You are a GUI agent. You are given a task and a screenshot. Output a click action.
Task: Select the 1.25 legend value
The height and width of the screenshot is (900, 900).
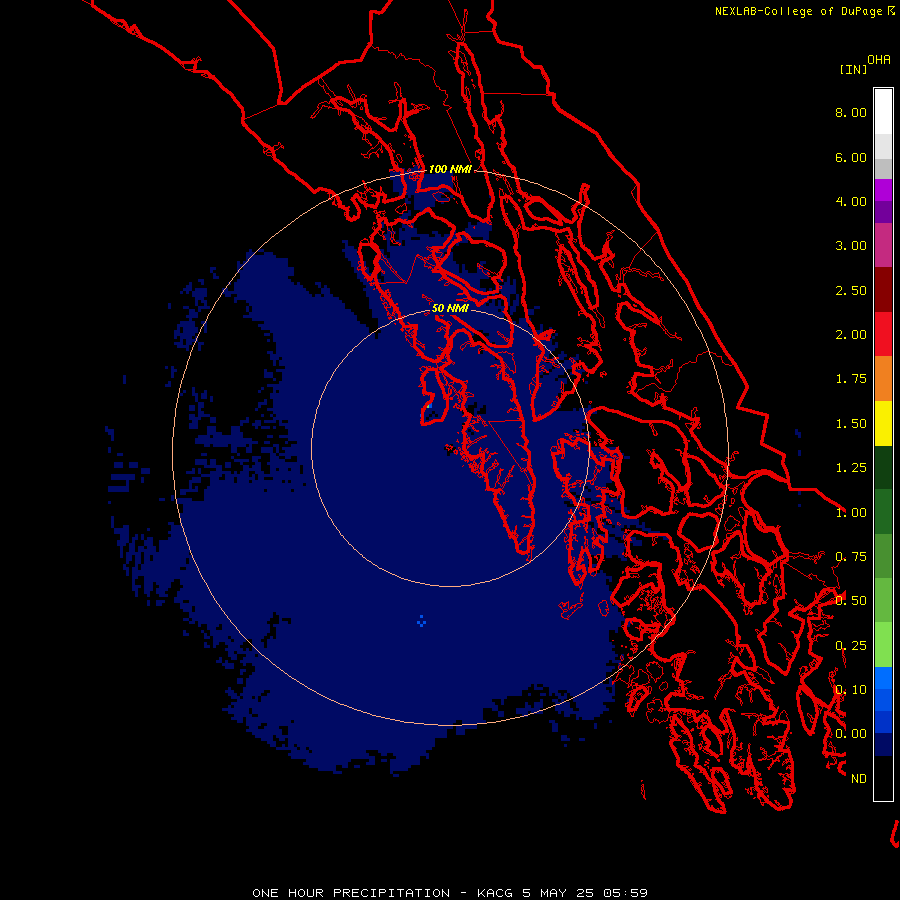851,468
